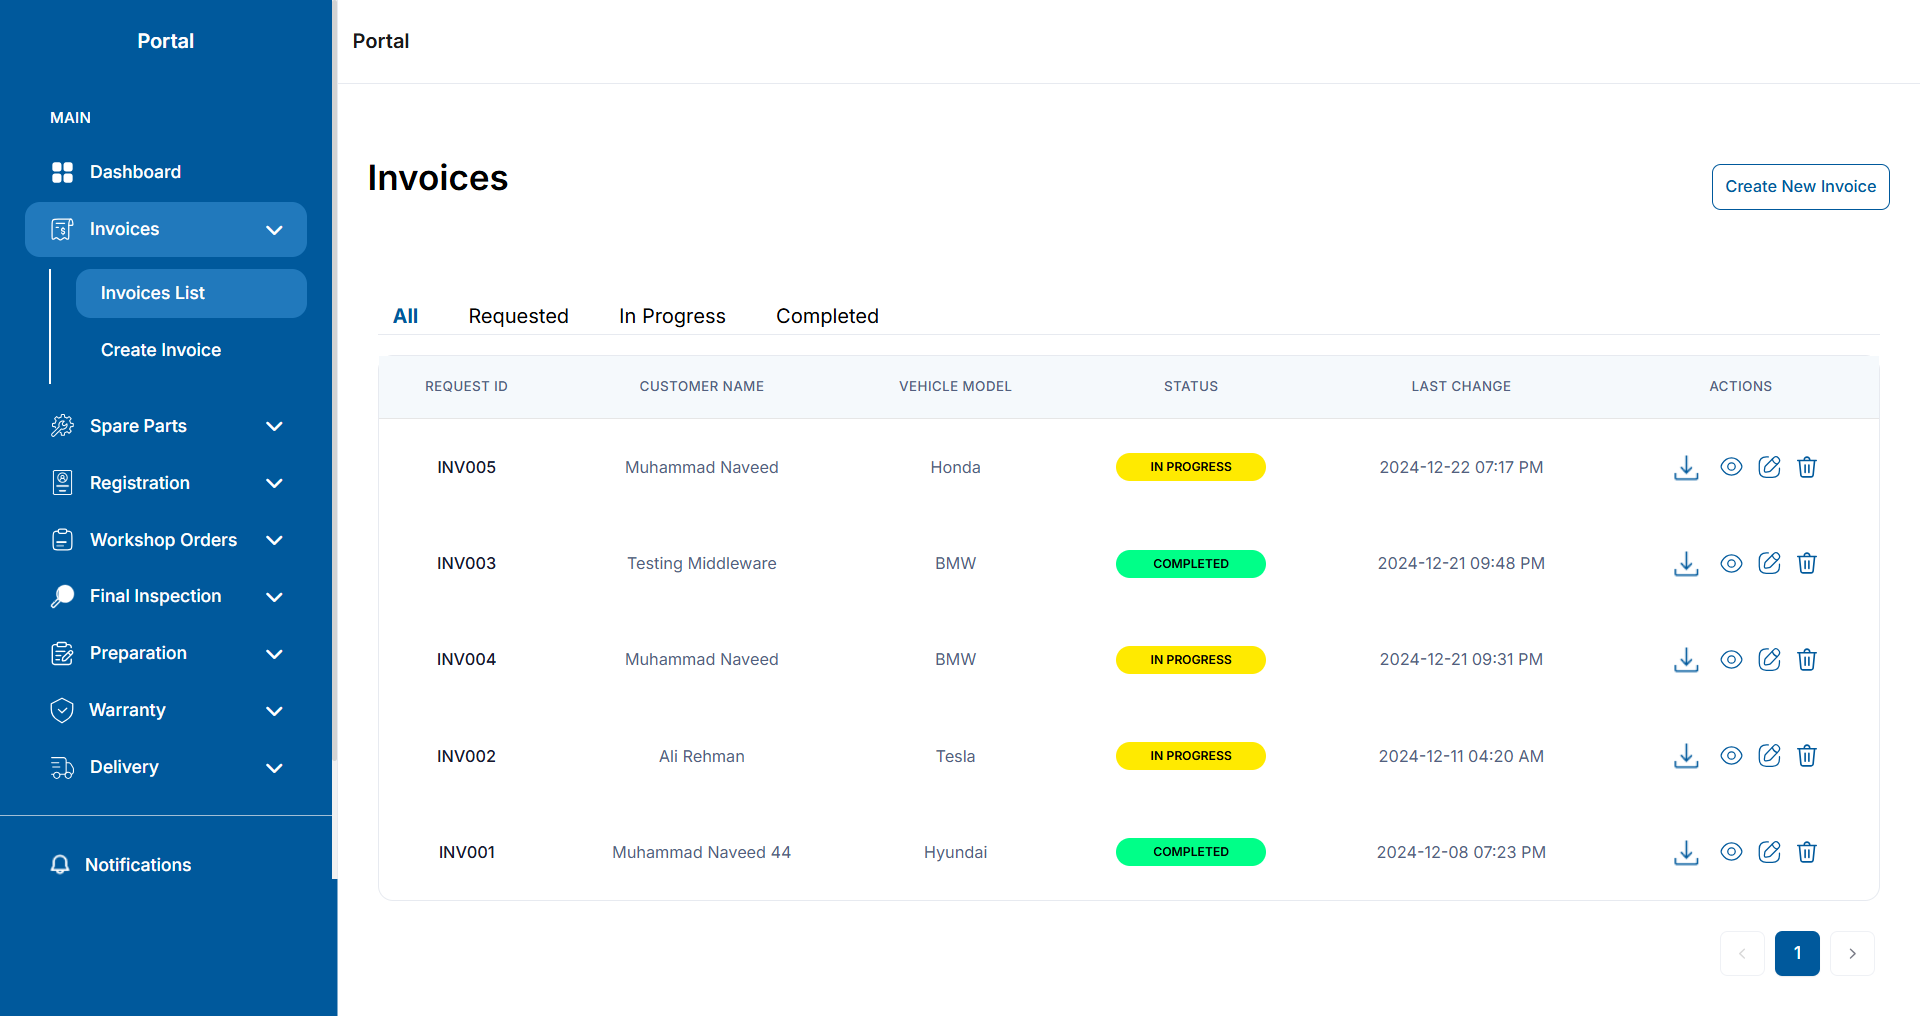The image size is (1920, 1016).
Task: Click the Registration document icon
Action: (62, 483)
